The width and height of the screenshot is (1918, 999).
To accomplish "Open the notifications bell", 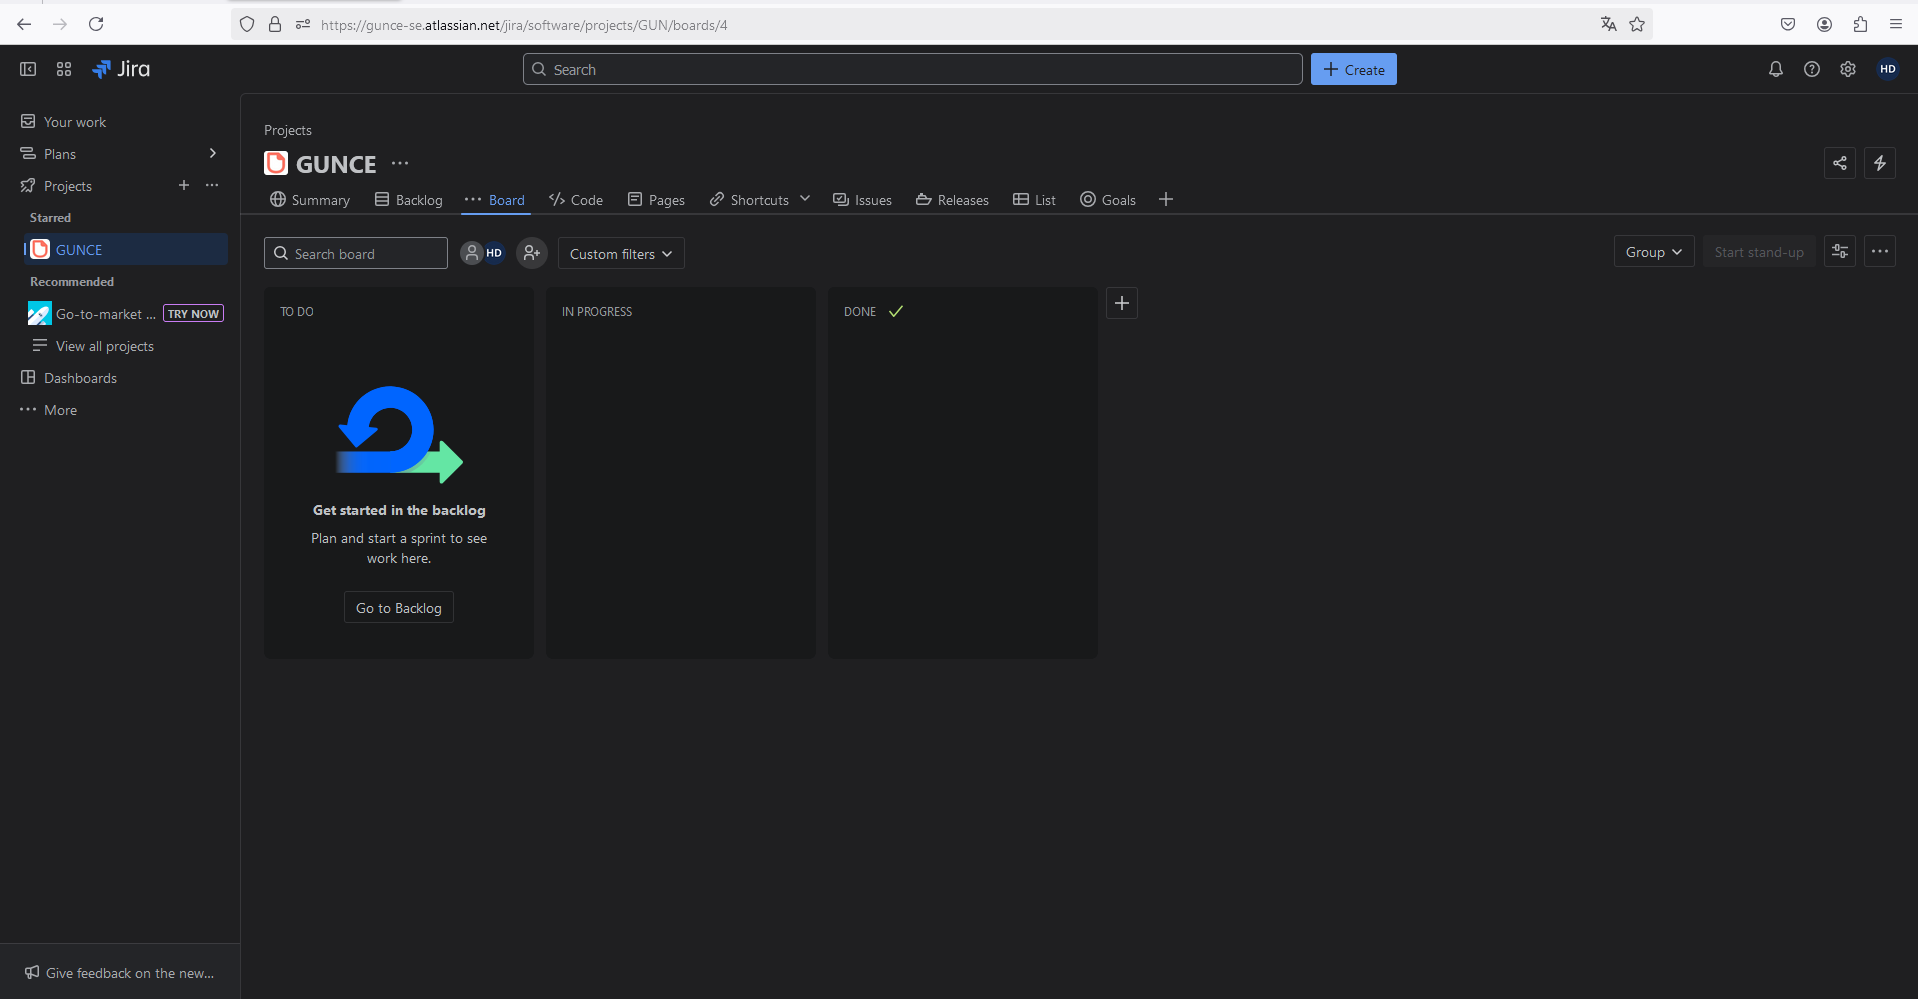I will (x=1776, y=69).
